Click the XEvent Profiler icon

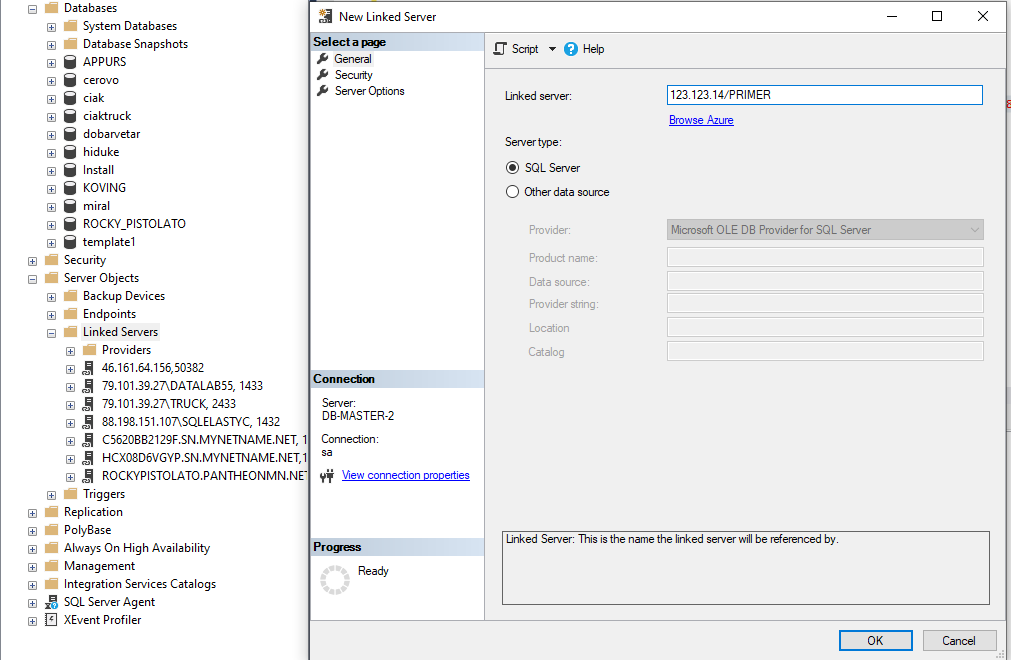[51, 620]
